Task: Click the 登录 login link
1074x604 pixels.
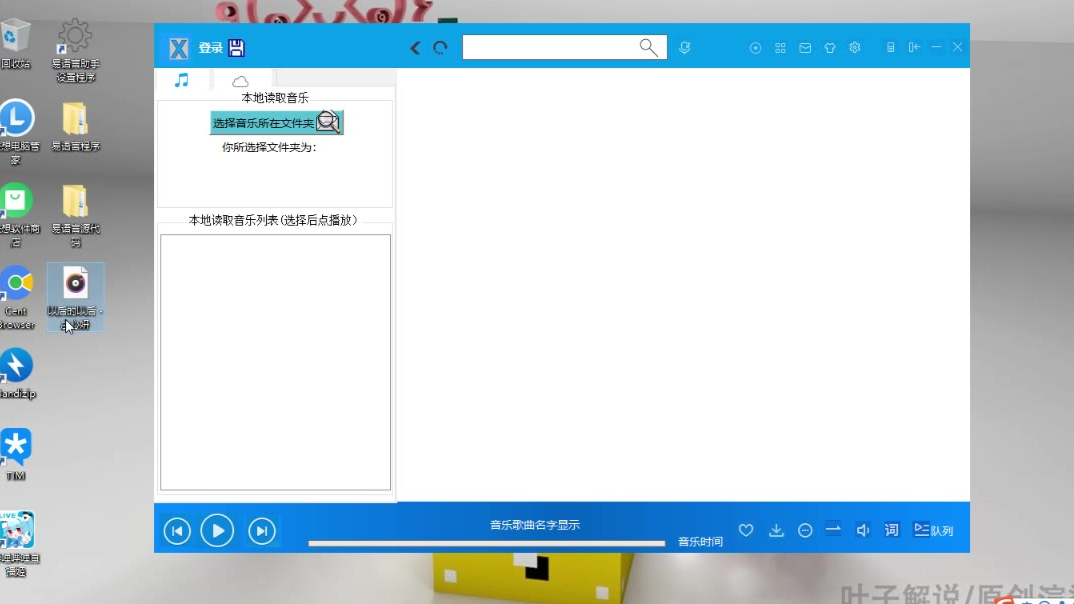Action: 210,48
